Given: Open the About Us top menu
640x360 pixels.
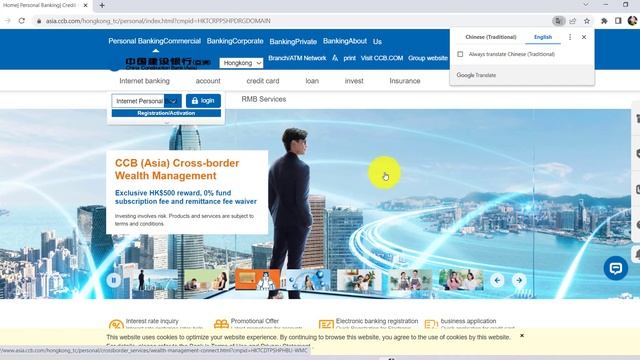Looking at the screenshot, I should [358, 41].
